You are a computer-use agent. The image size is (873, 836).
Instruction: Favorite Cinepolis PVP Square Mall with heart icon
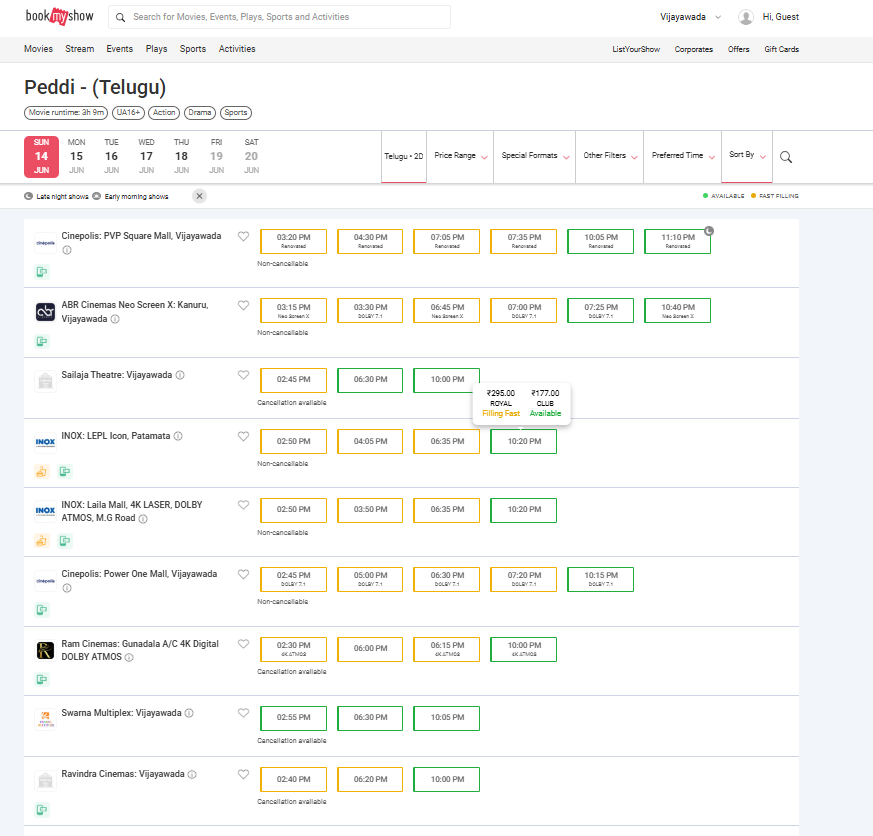point(243,236)
